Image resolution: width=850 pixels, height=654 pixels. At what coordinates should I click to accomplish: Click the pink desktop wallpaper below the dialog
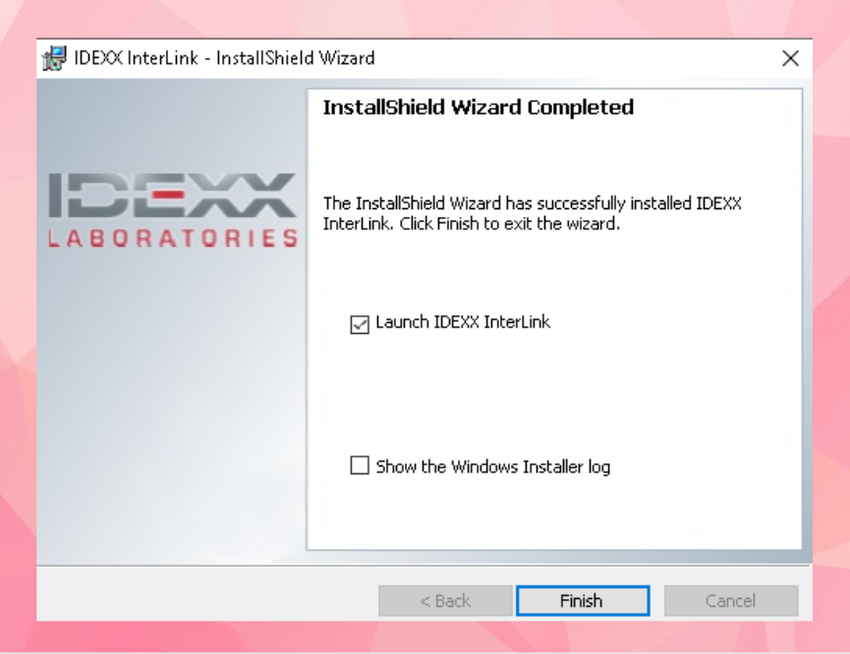tap(425, 637)
